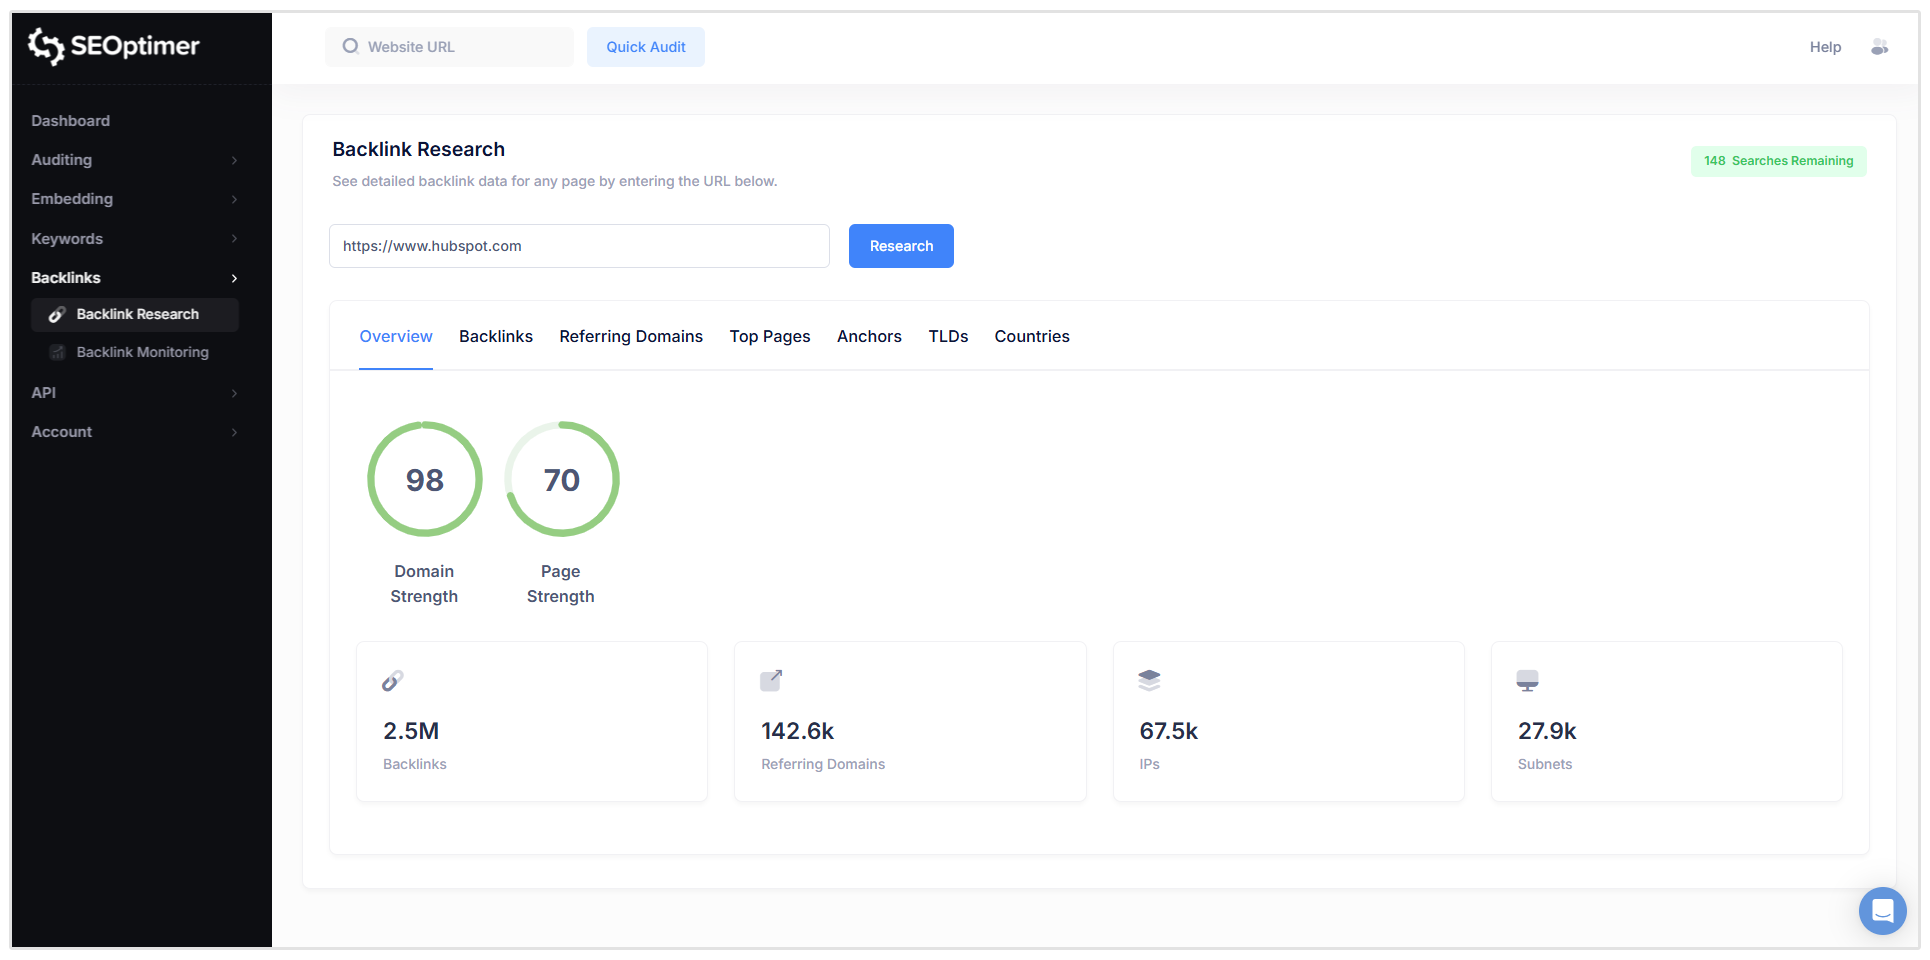Image resolution: width=1930 pixels, height=960 pixels.
Task: Click the search magnifier in Website URL field
Action: (x=349, y=46)
